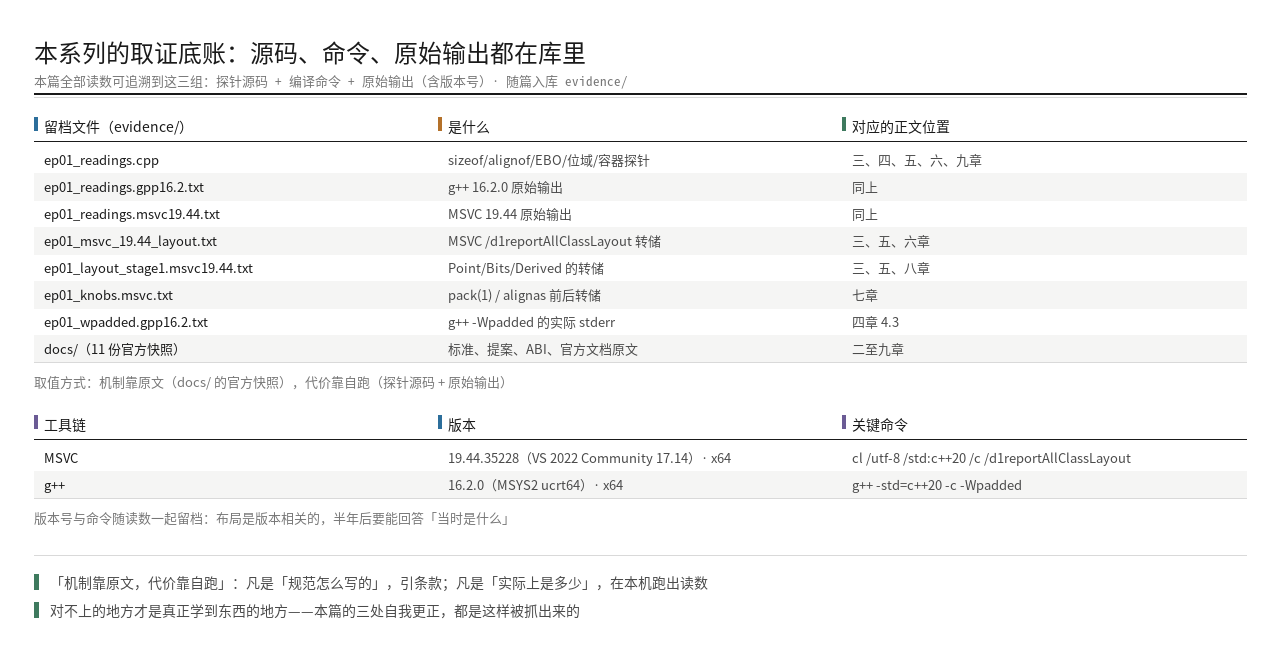Screen dimensions: 1280x661
Task: Select file name ep01_readings.msvc19.44.txt
Action: pos(132,214)
